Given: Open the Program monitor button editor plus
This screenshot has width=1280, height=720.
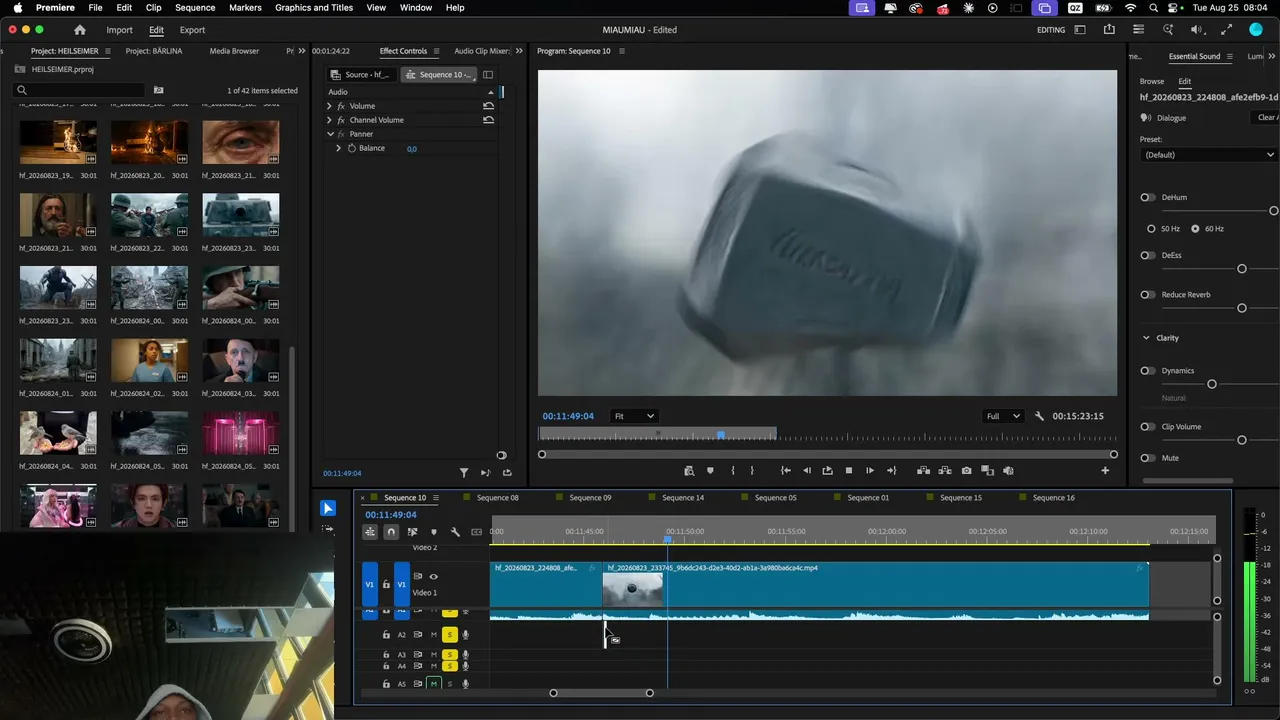Looking at the screenshot, I should (x=1105, y=470).
